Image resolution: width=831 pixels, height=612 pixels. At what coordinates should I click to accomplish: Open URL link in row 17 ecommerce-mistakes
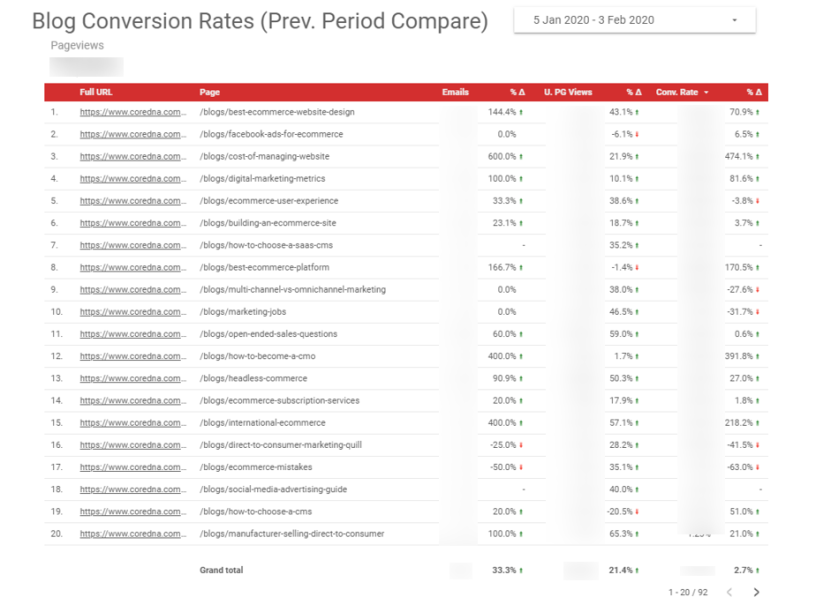pyautogui.click(x=132, y=467)
